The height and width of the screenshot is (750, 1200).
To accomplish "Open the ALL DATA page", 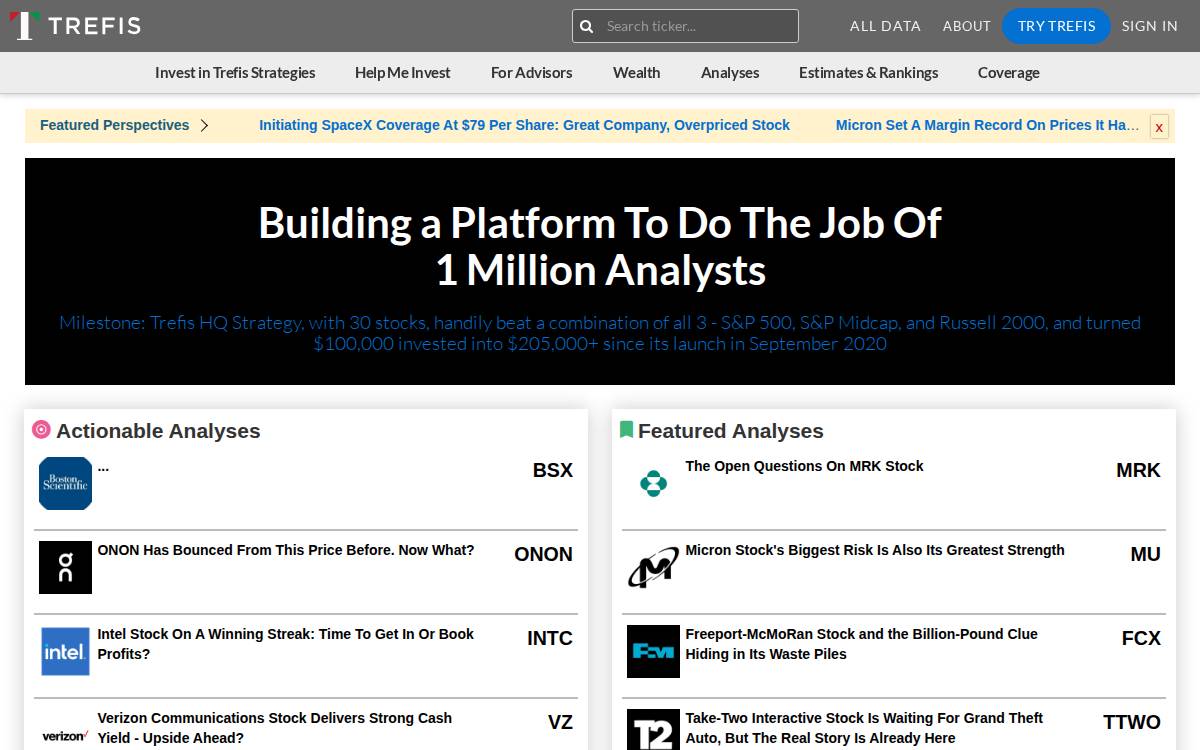I will (x=885, y=26).
